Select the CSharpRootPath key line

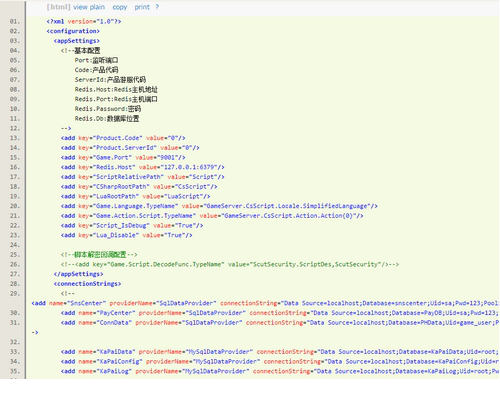tap(139, 186)
